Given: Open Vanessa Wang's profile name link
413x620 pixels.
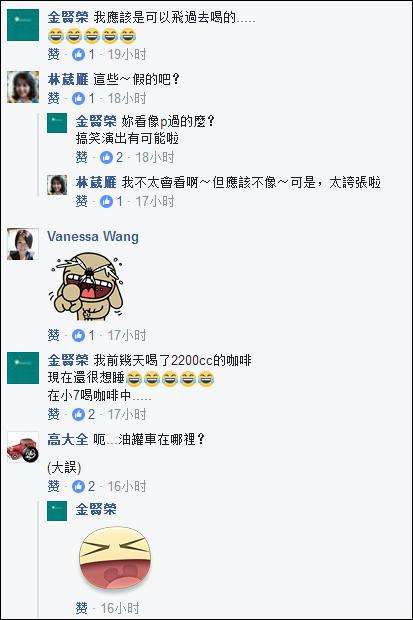Looking at the screenshot, I should pyautogui.click(x=93, y=236).
